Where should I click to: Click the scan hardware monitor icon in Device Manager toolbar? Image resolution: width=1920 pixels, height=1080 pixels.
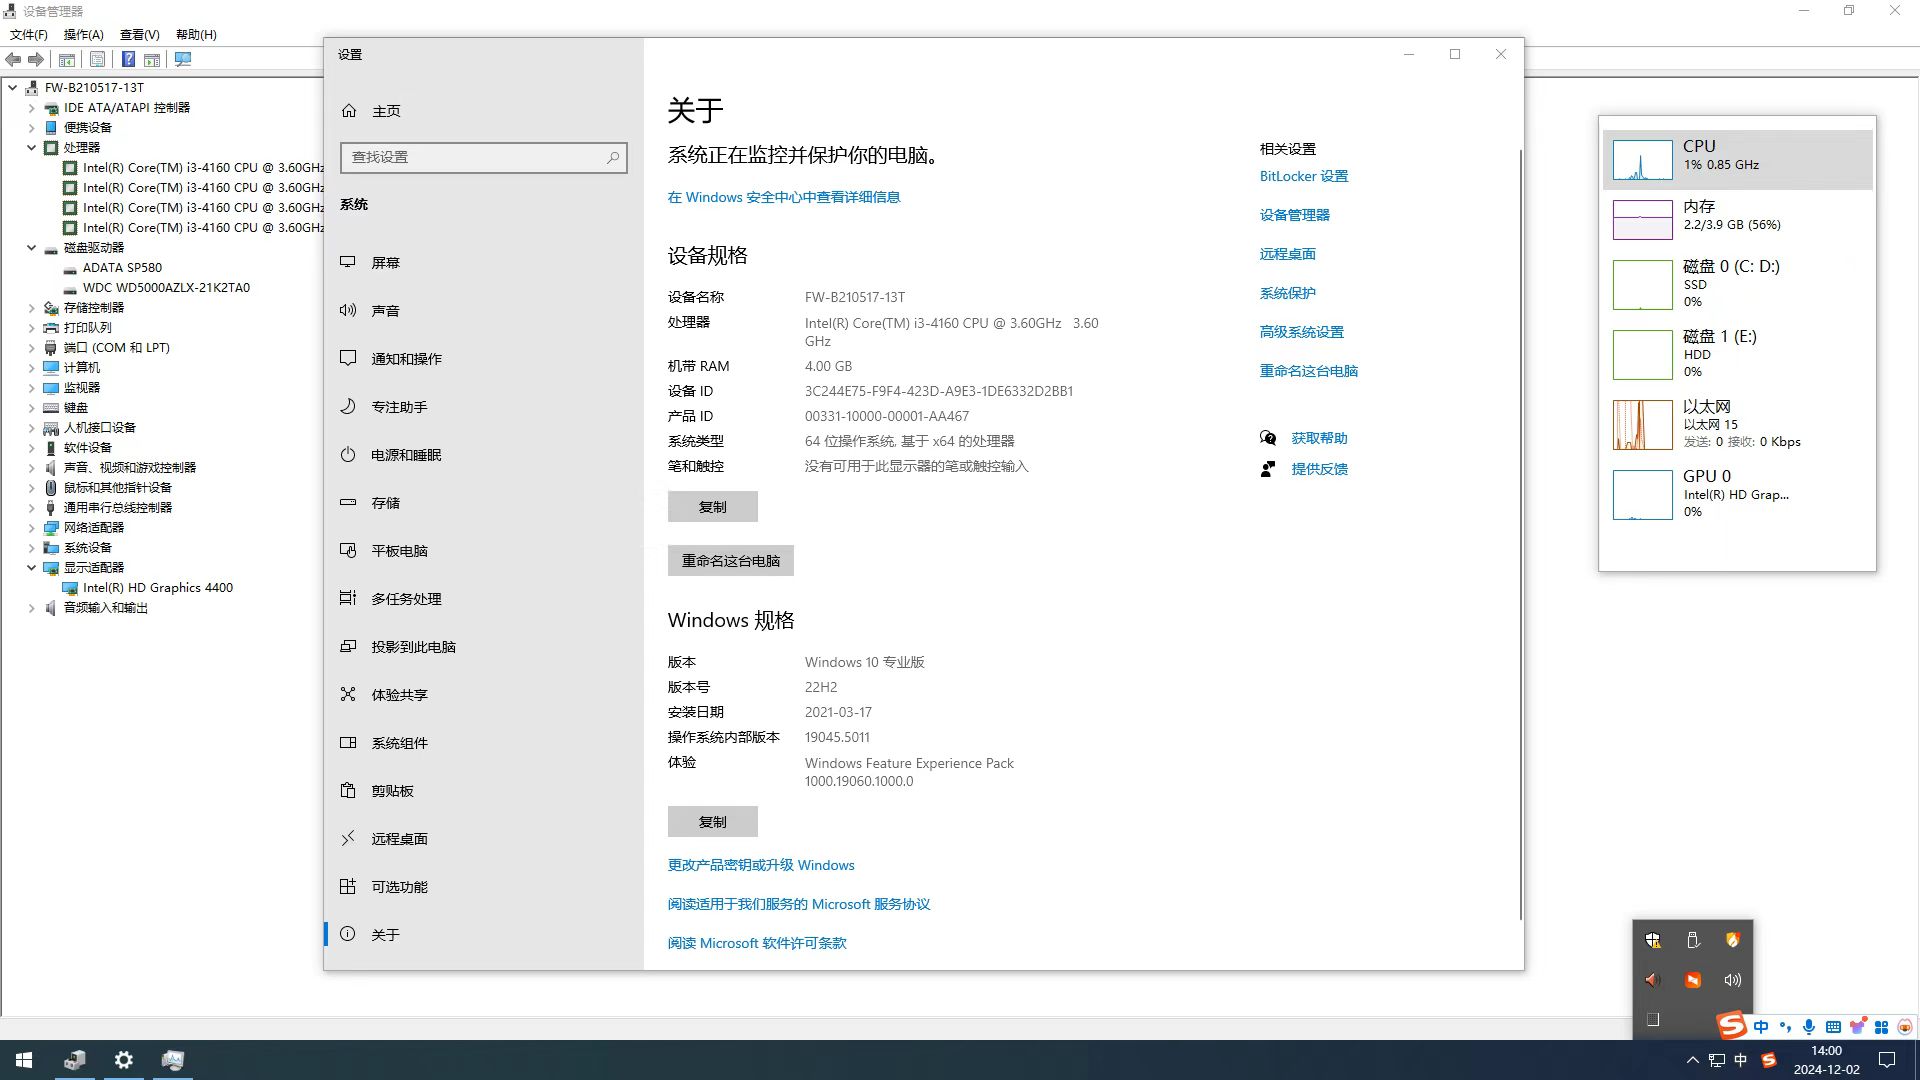pos(183,59)
